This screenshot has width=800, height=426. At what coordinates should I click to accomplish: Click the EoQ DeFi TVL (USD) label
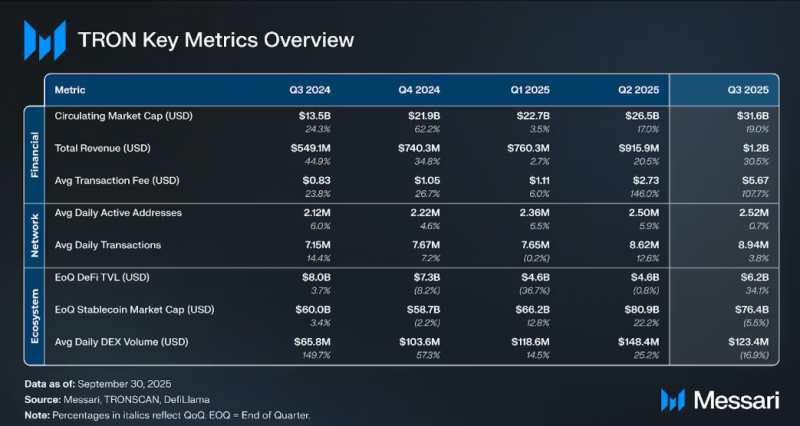pos(102,277)
